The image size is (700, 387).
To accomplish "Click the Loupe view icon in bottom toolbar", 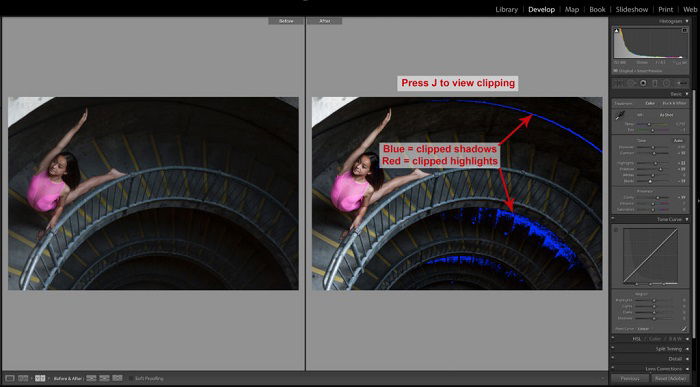I will [10, 378].
